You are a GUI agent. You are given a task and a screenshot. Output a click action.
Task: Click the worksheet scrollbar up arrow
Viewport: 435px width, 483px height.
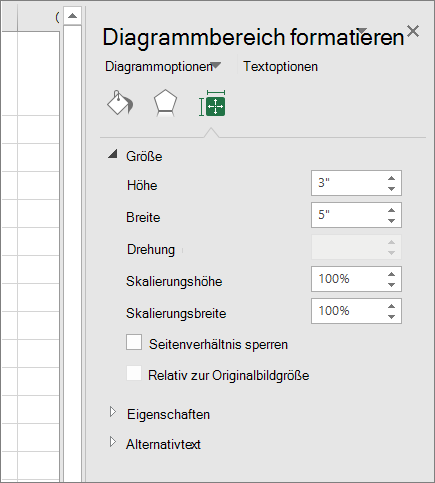click(x=72, y=16)
